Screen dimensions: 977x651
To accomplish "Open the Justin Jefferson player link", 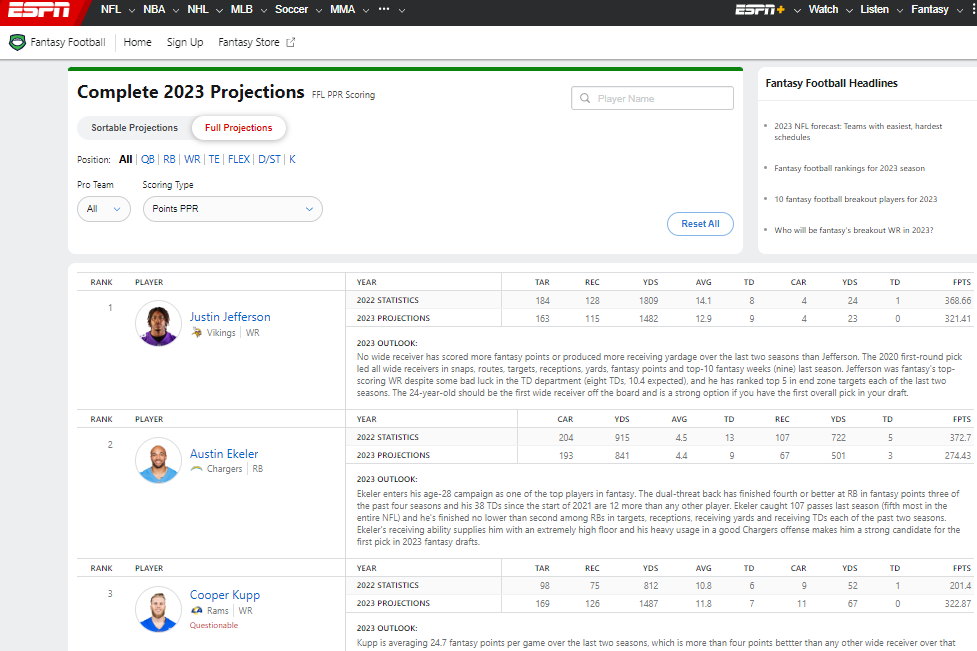I will point(230,316).
